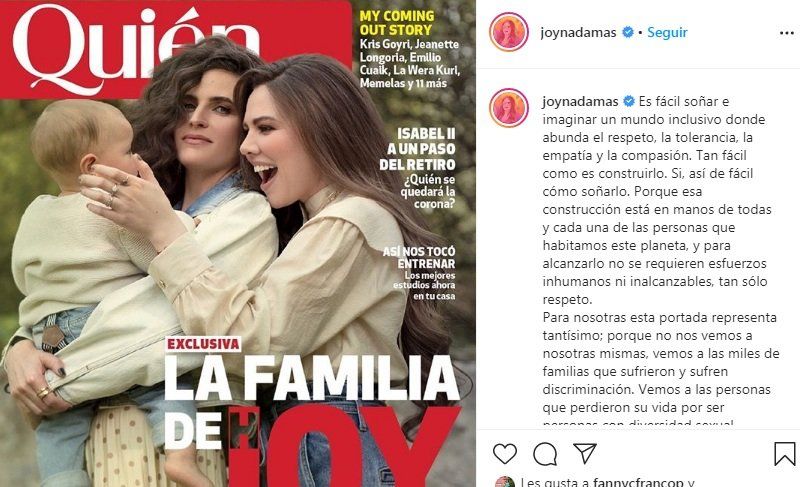Viewport: 800px width, 487px height.
Task: Share the post with the paper plane icon
Action: point(585,453)
